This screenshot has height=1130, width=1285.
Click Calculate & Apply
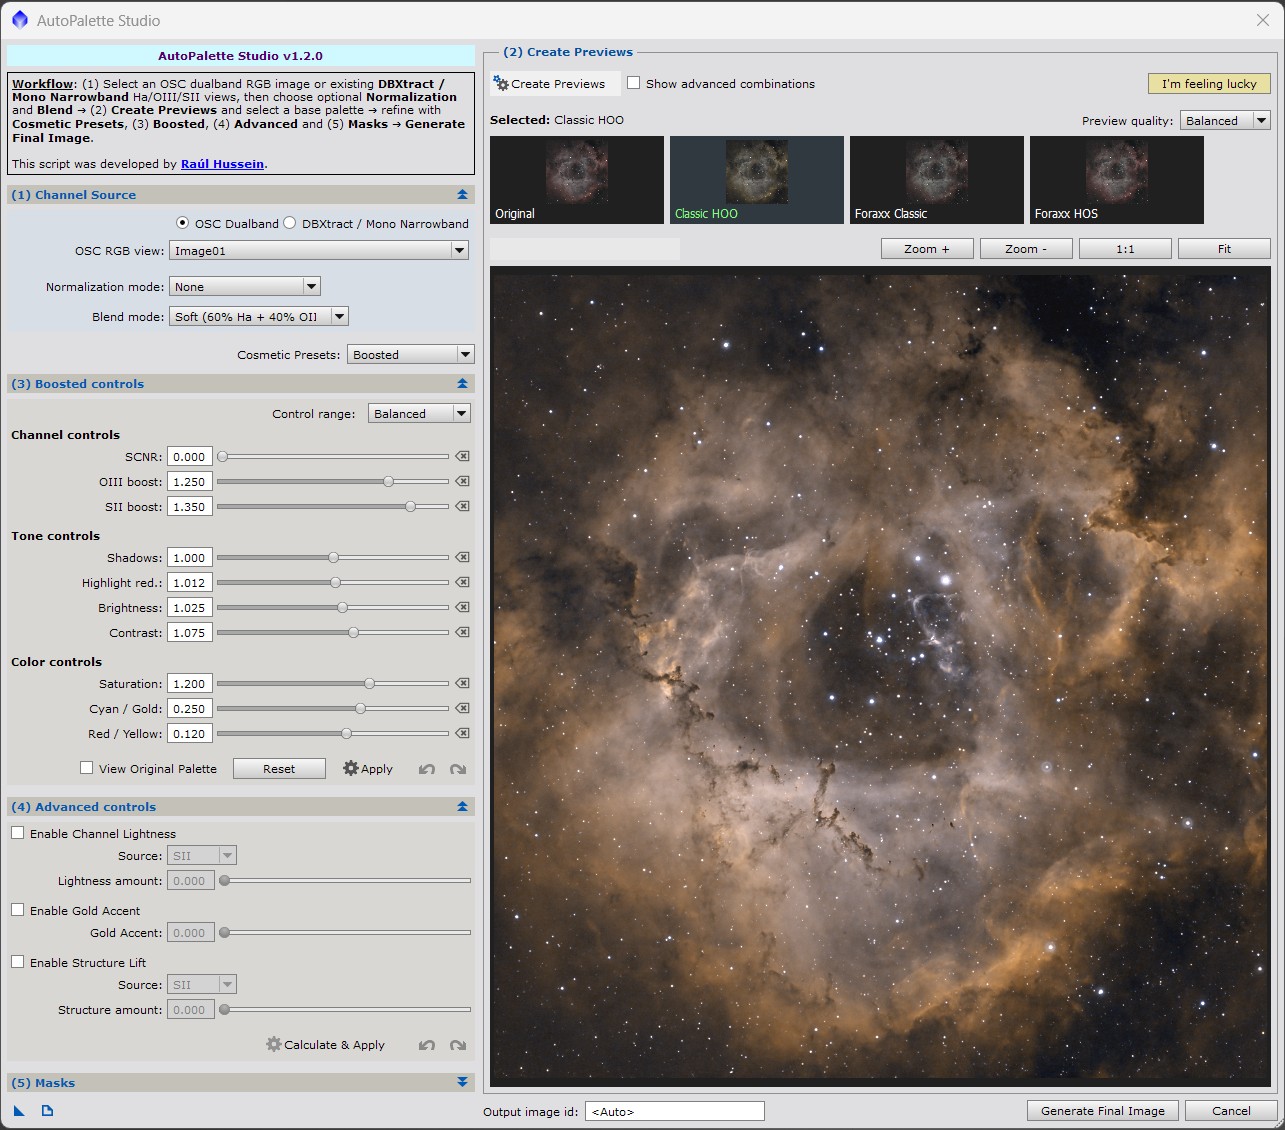[325, 1045]
